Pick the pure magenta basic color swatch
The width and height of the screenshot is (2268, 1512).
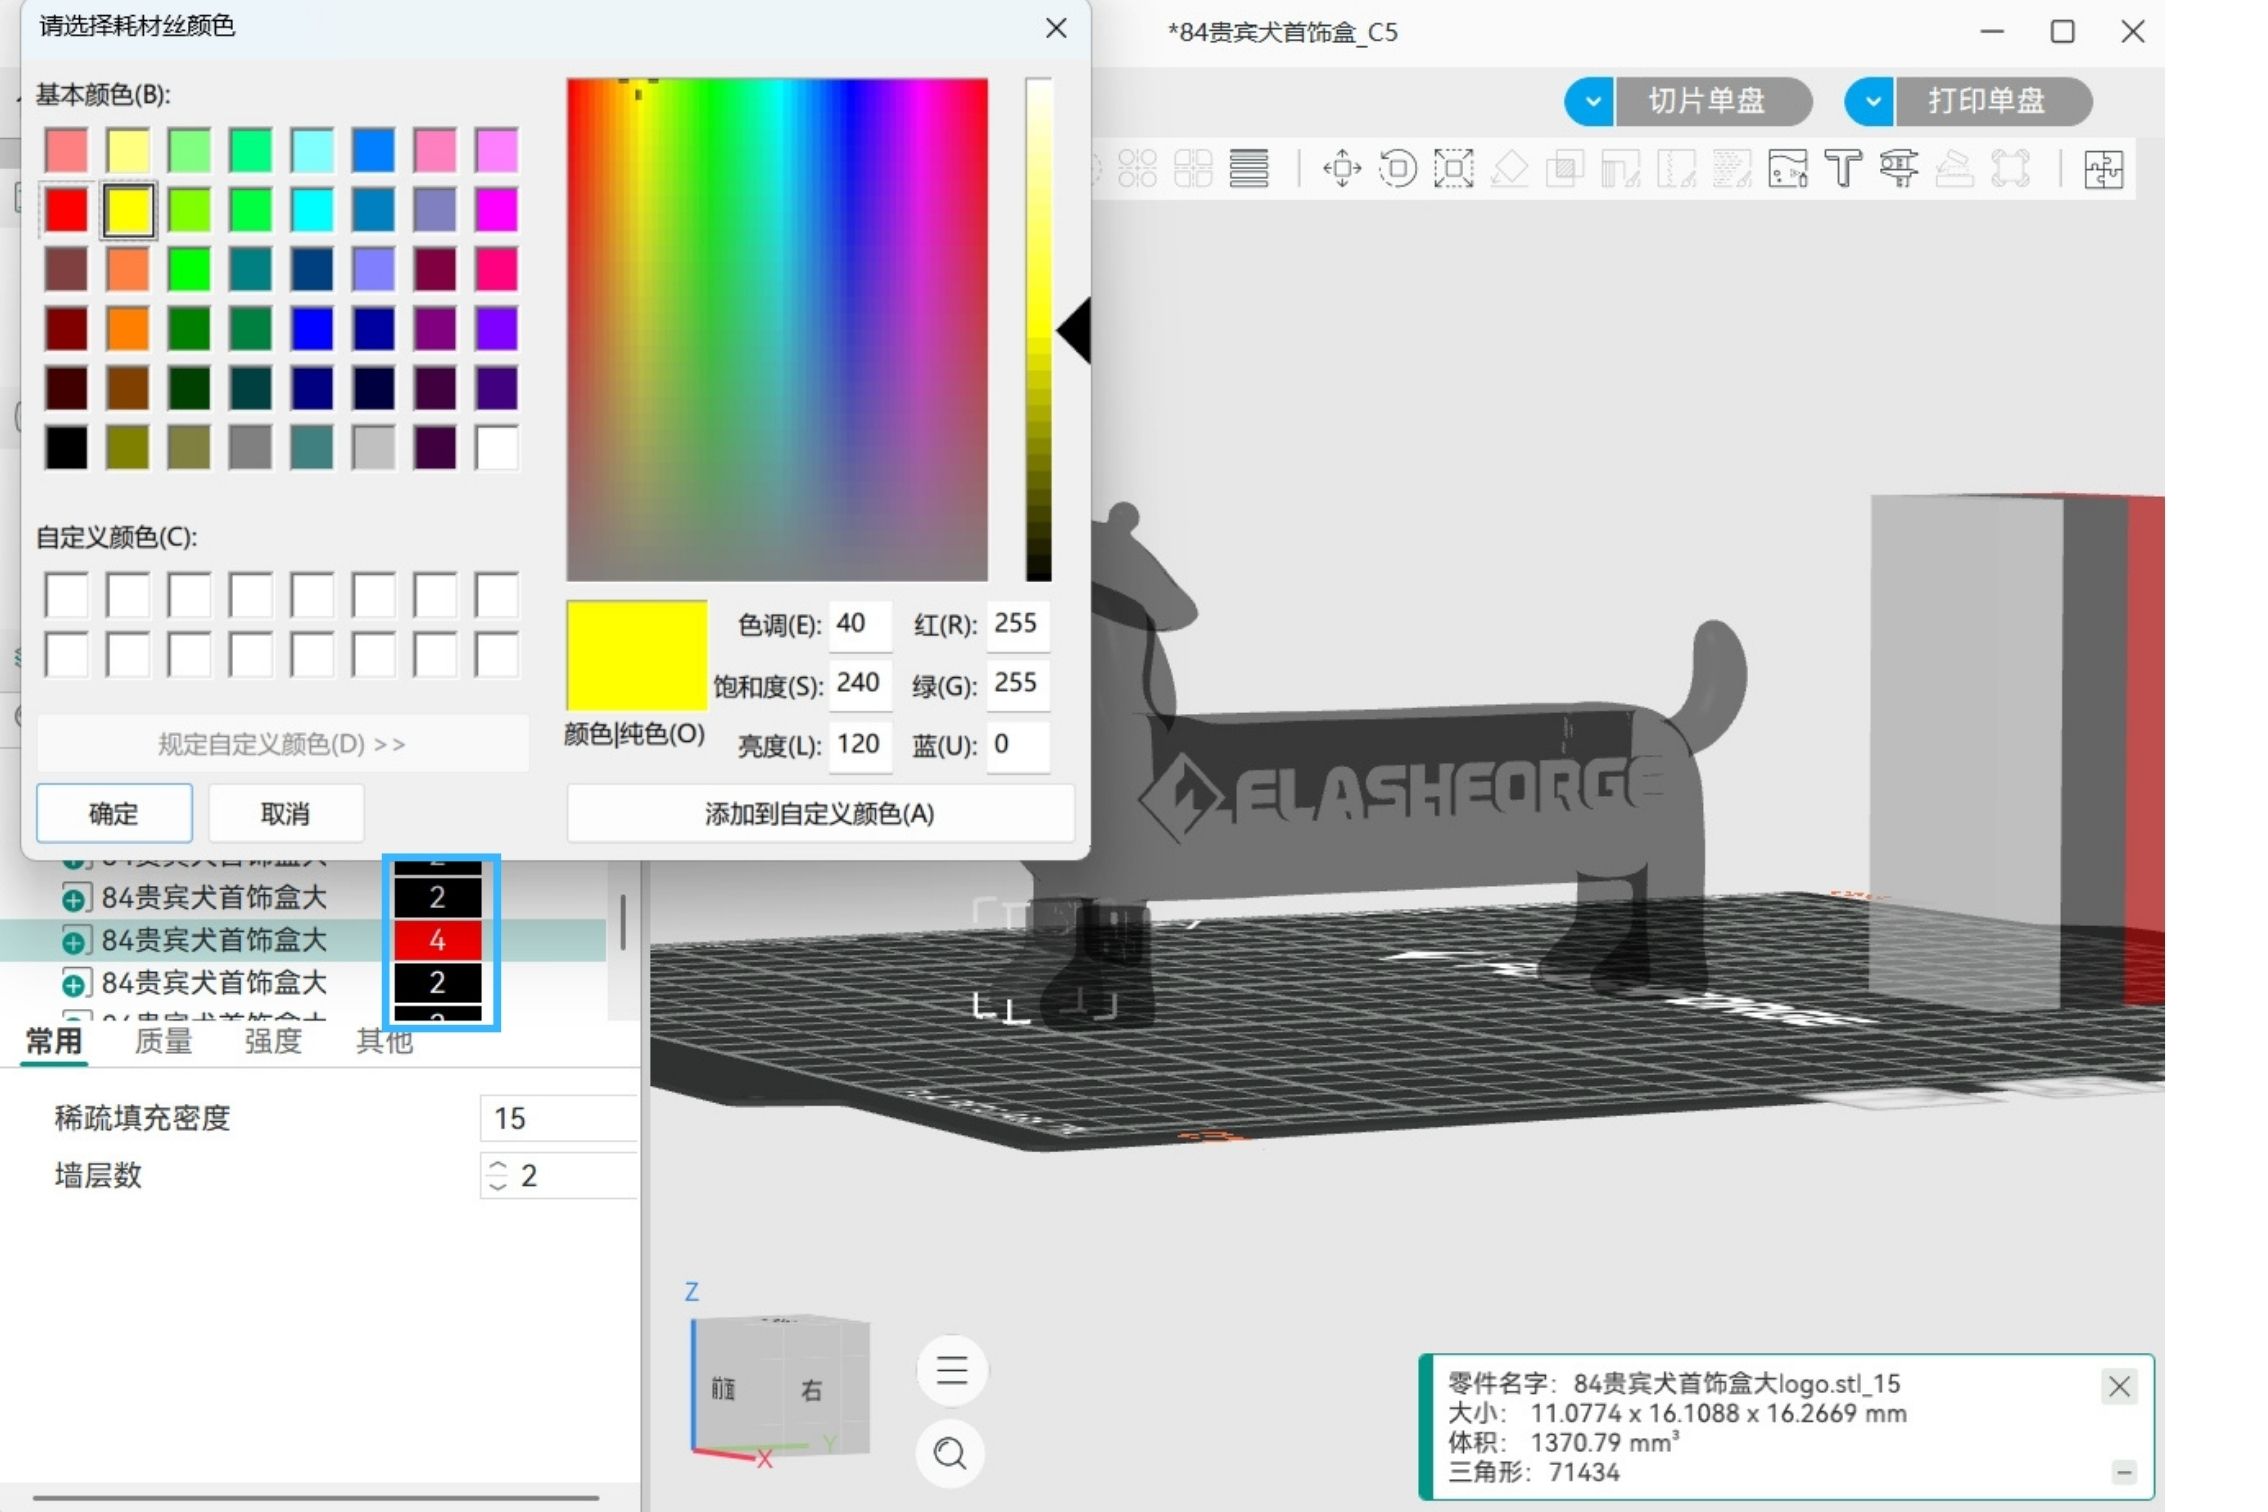[496, 210]
